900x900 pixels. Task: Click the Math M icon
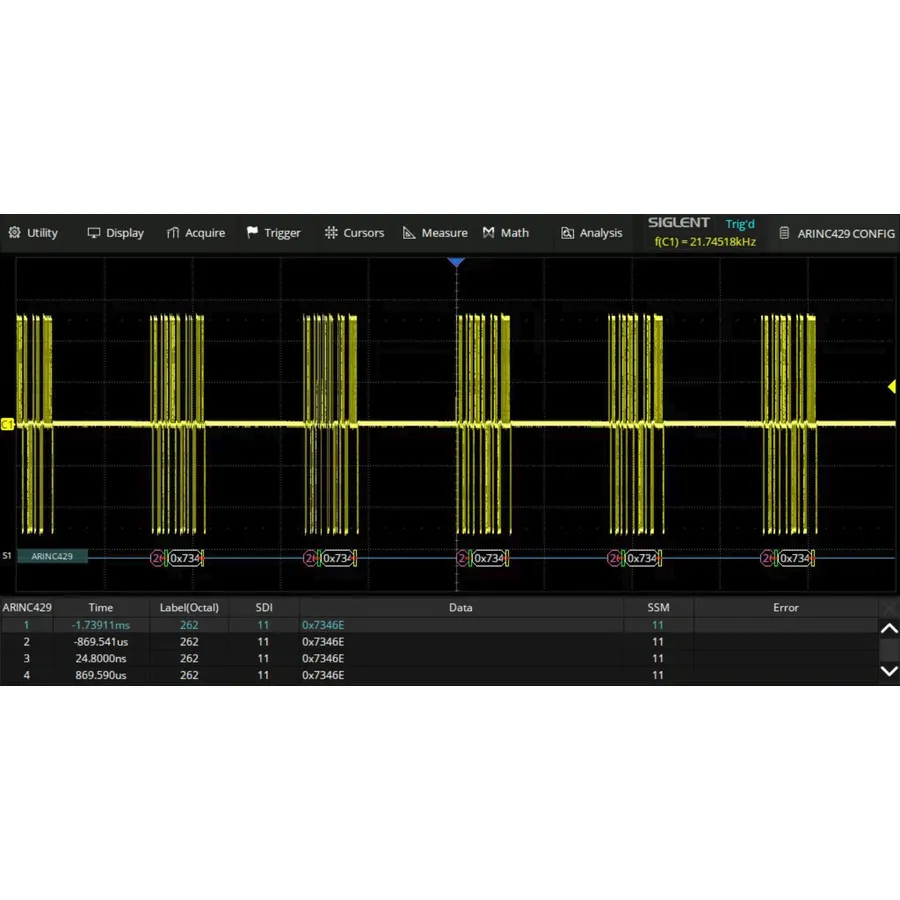pos(487,232)
